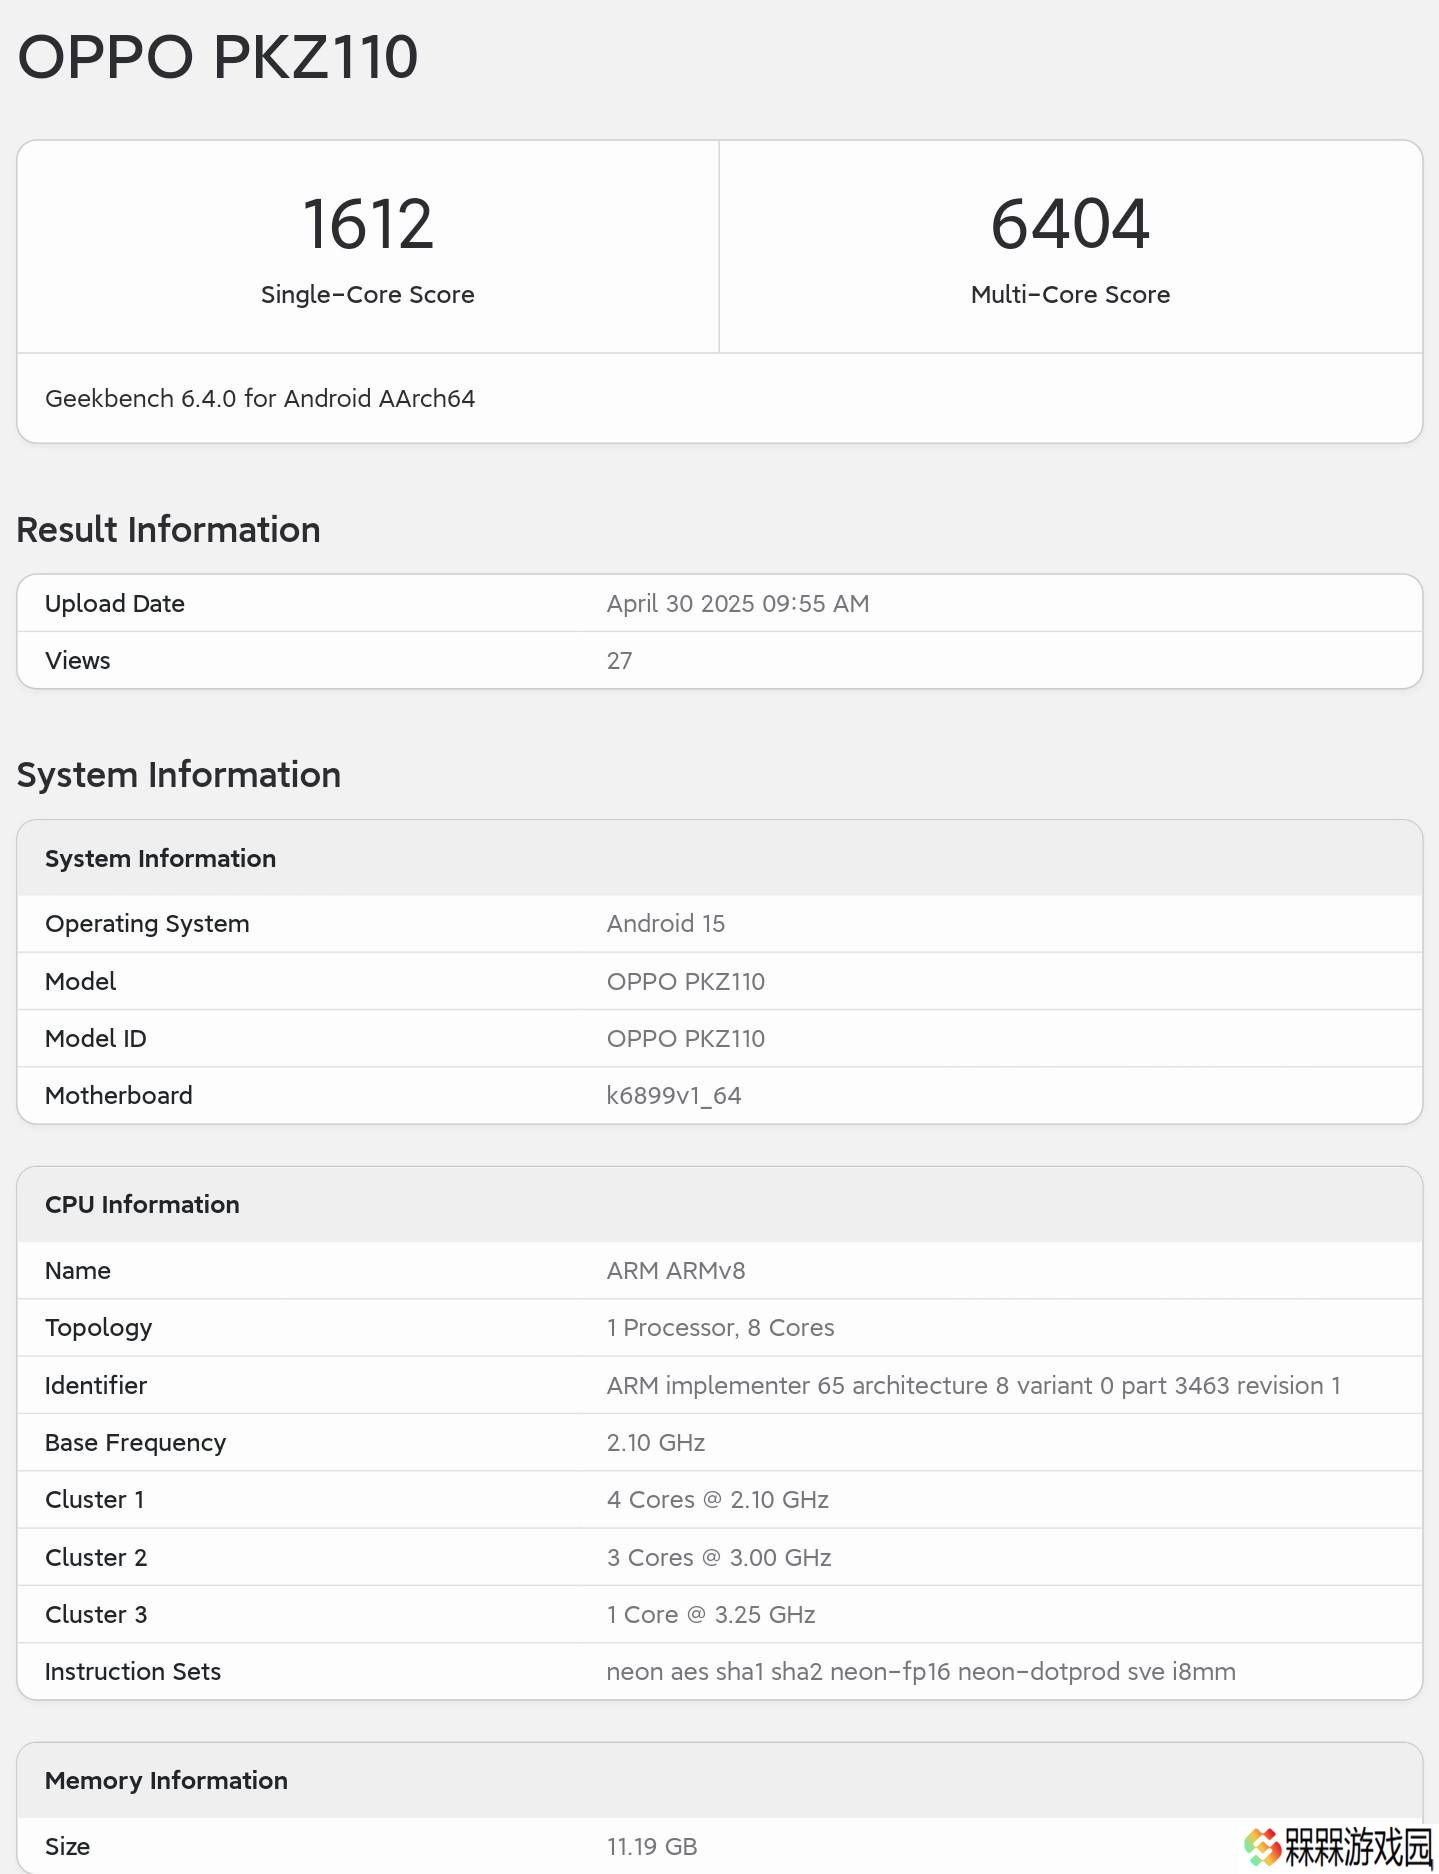Select the 1612 single-core score value

click(x=368, y=224)
